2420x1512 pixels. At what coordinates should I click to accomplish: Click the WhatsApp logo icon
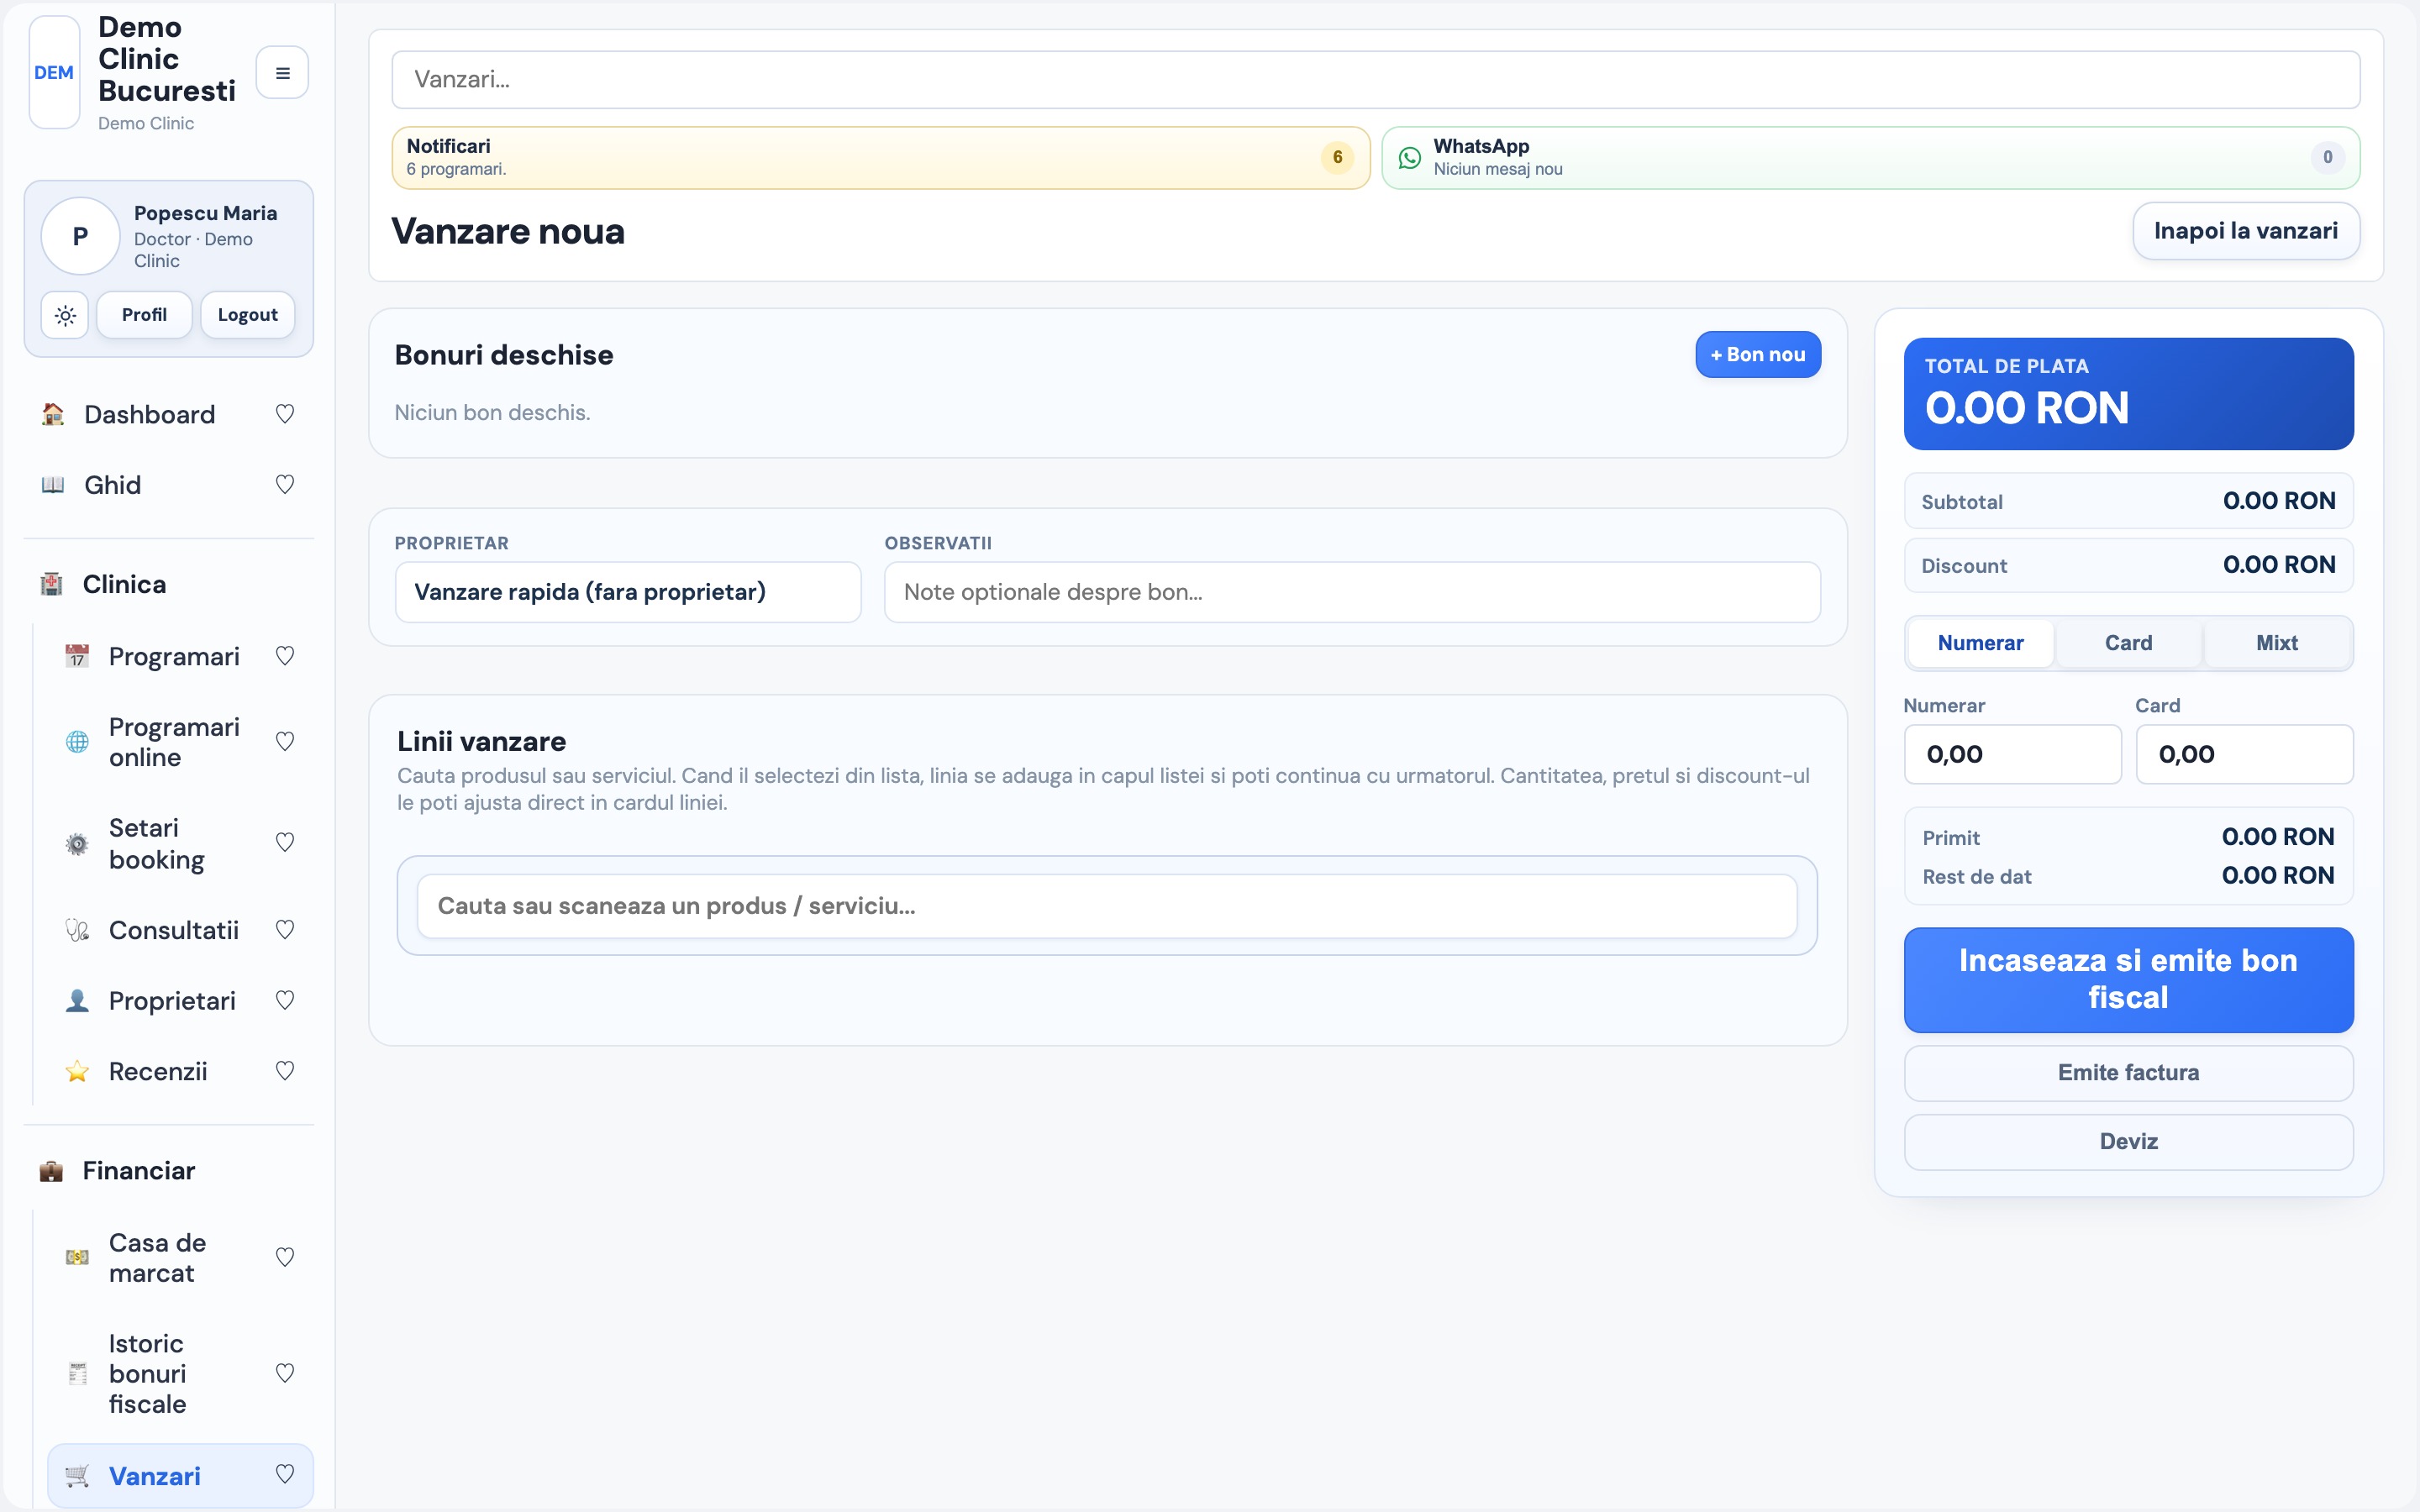[1409, 157]
